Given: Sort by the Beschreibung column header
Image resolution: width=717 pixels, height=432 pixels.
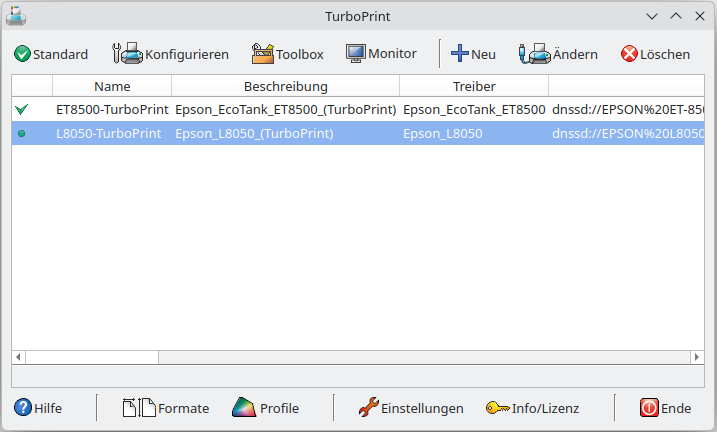Looking at the screenshot, I should pos(286,86).
